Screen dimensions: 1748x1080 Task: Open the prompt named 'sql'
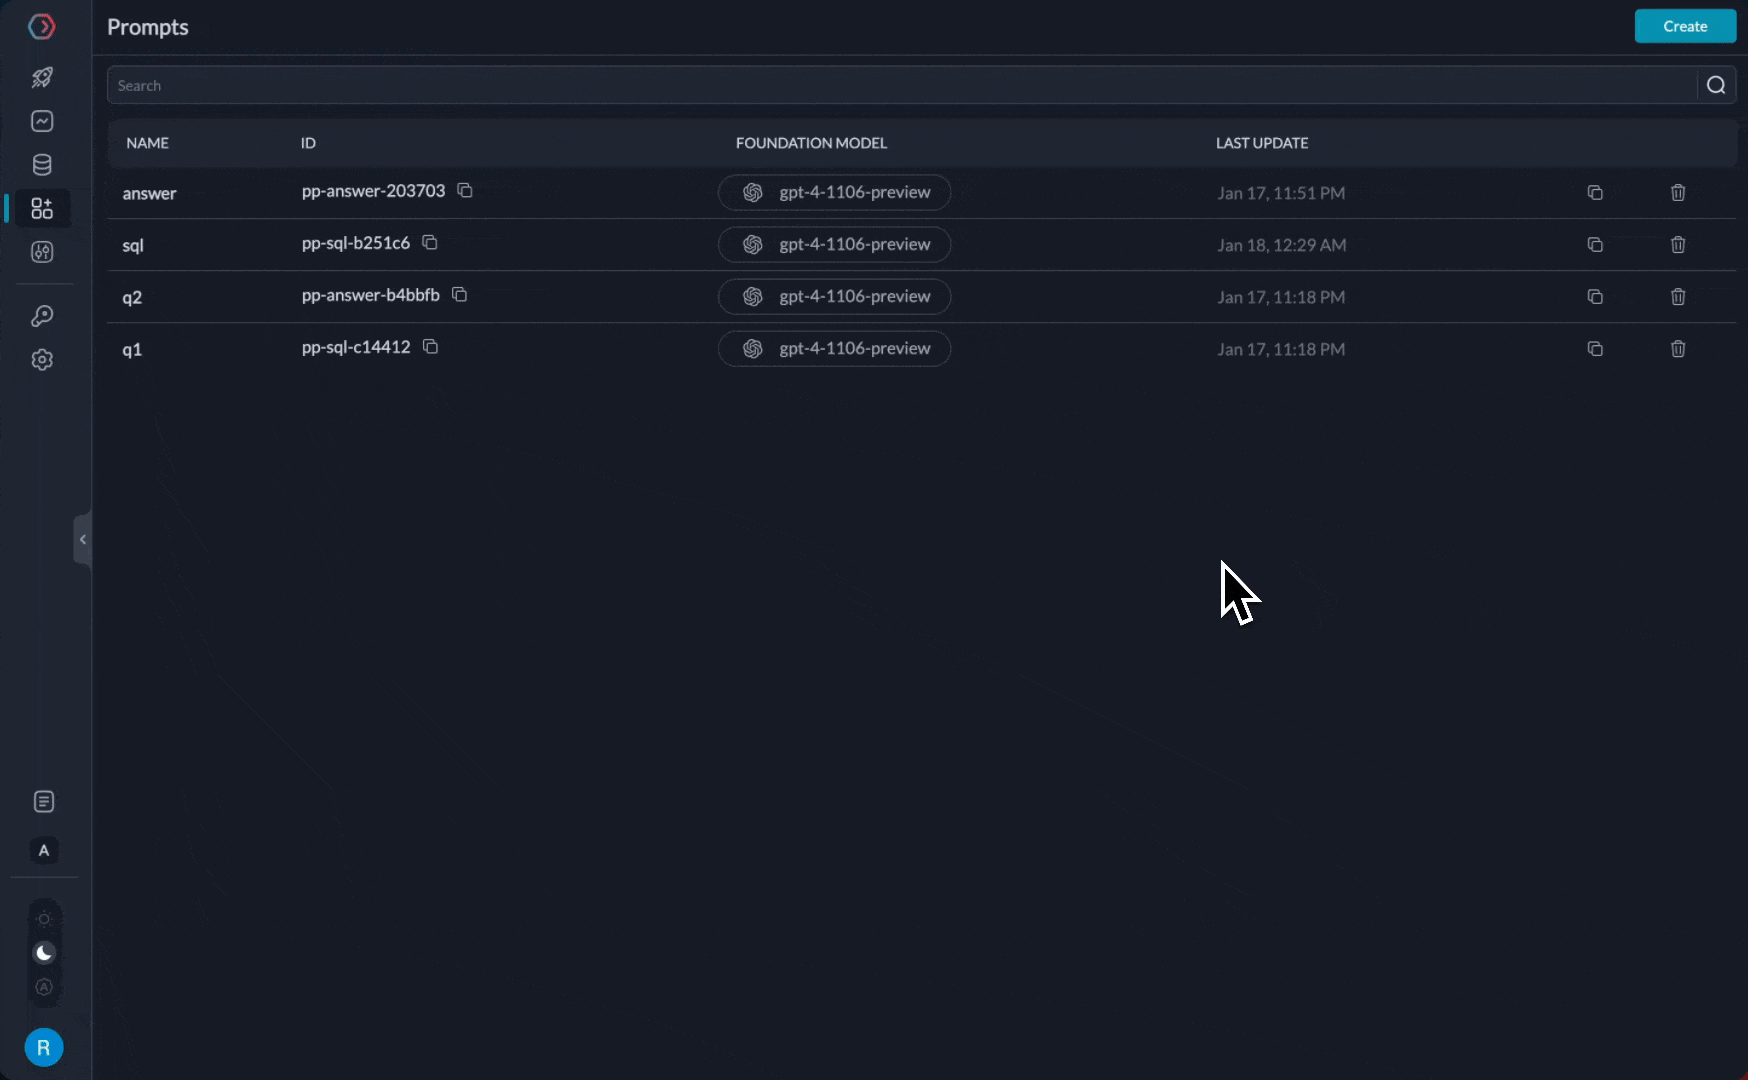point(133,245)
